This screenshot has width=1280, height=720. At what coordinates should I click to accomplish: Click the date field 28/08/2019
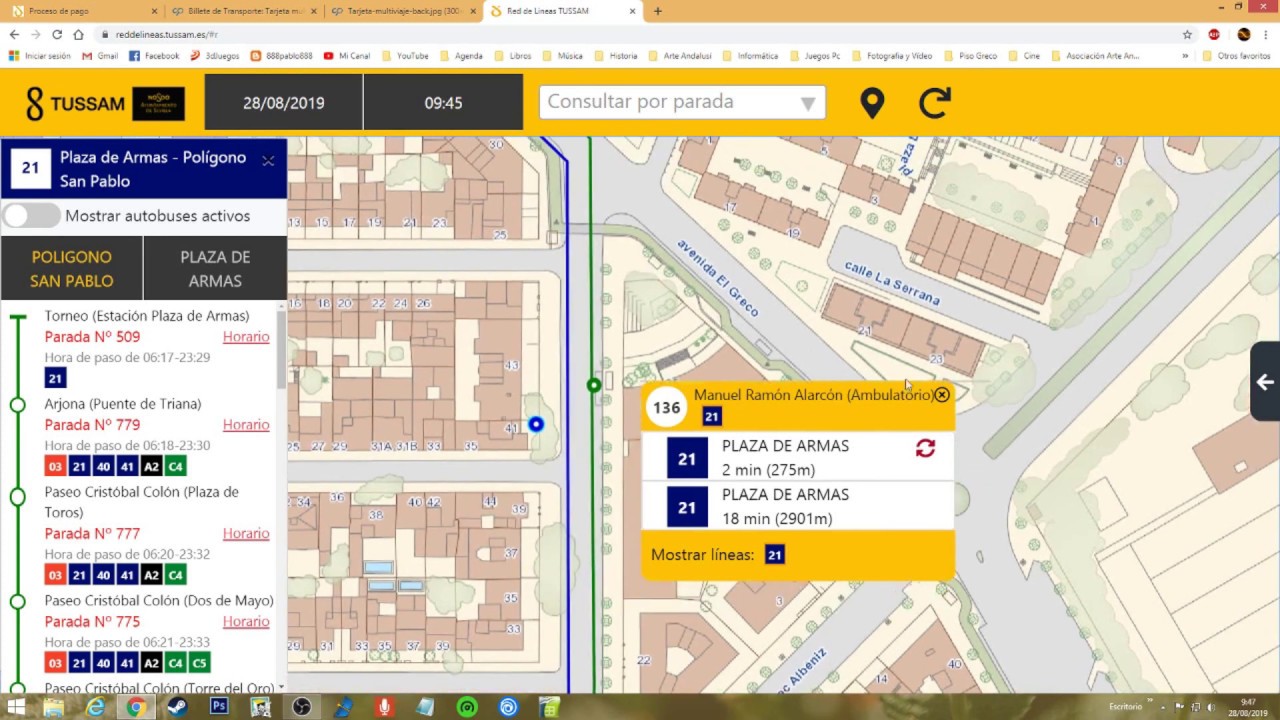[283, 102]
